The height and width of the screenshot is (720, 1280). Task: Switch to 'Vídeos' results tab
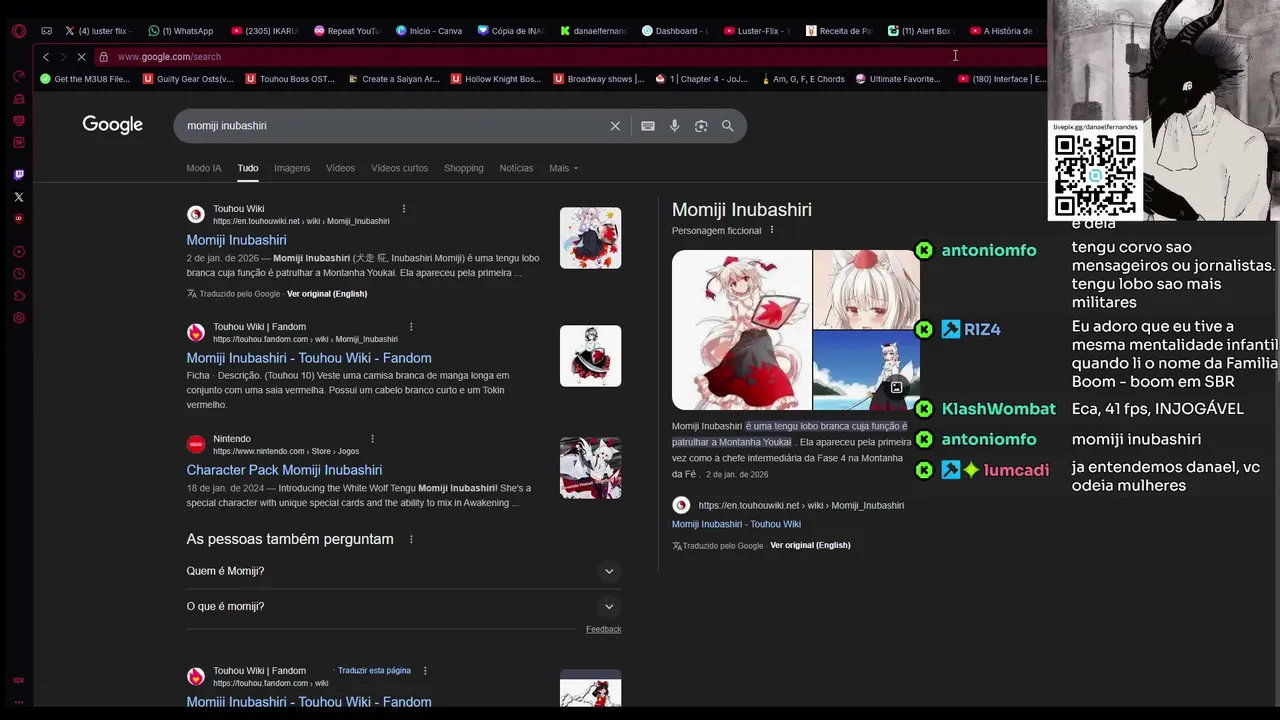click(340, 168)
